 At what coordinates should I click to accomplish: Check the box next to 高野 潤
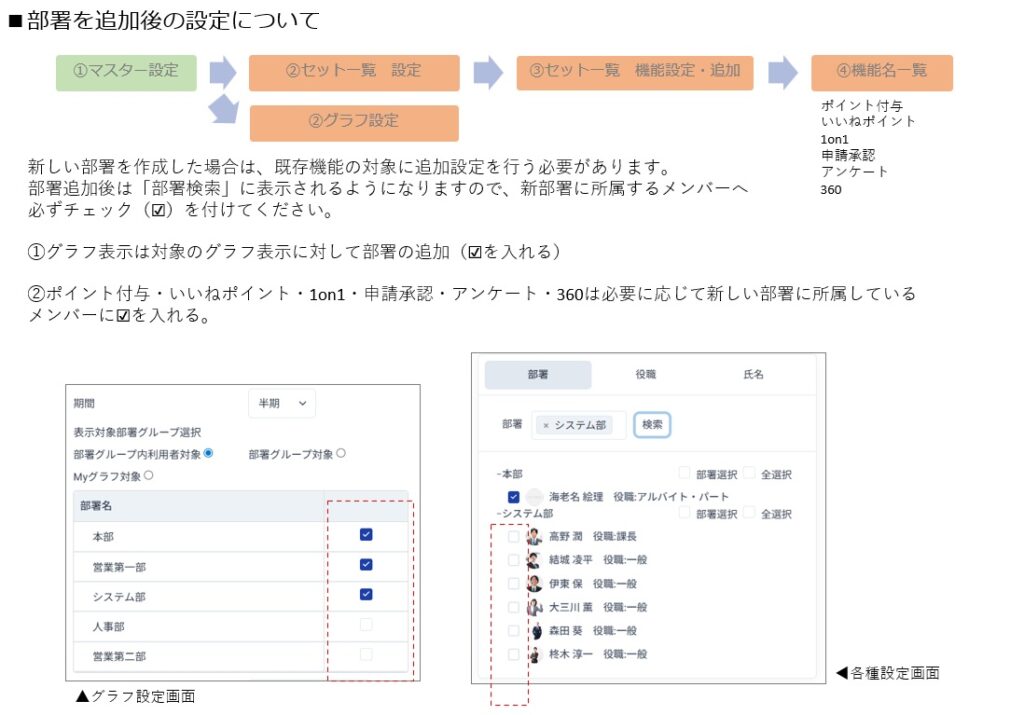[x=513, y=537]
